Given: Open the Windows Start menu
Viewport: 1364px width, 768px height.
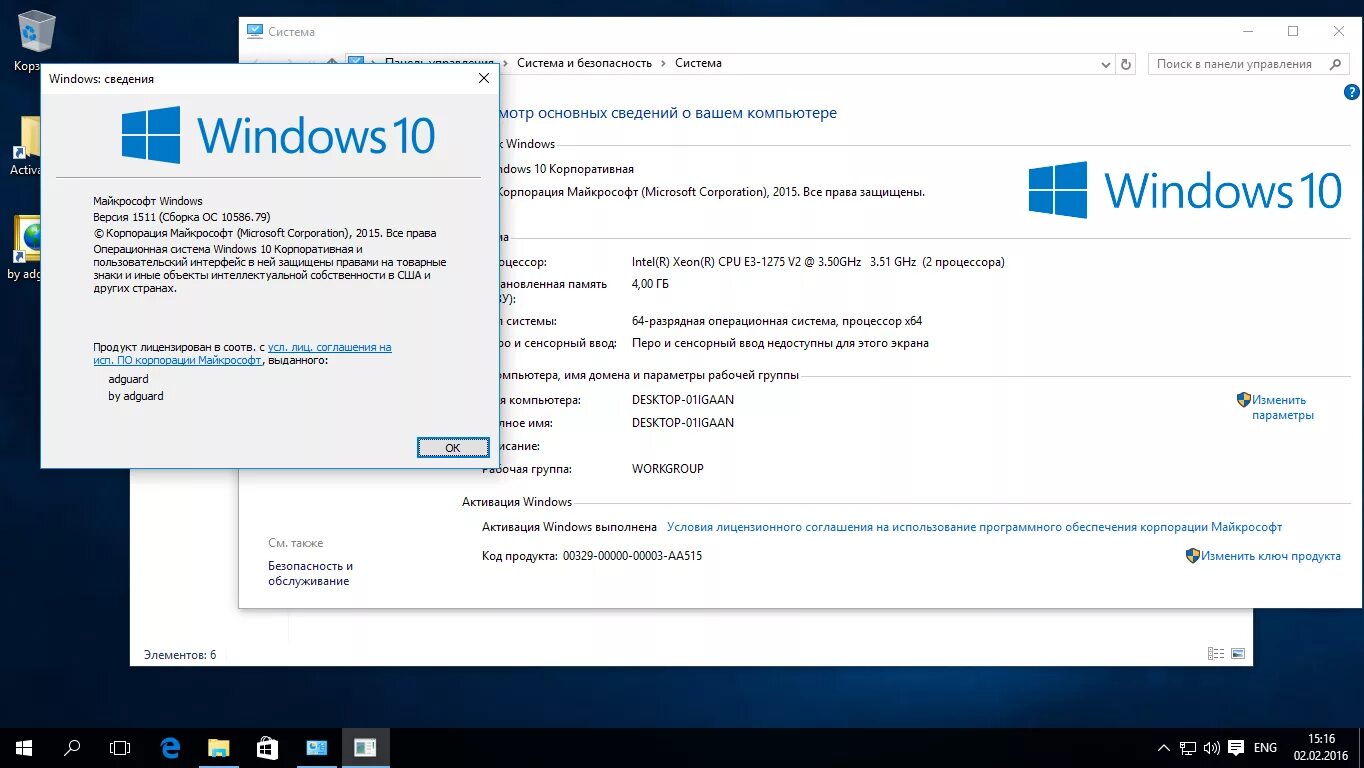Looking at the screenshot, I should click(x=24, y=747).
